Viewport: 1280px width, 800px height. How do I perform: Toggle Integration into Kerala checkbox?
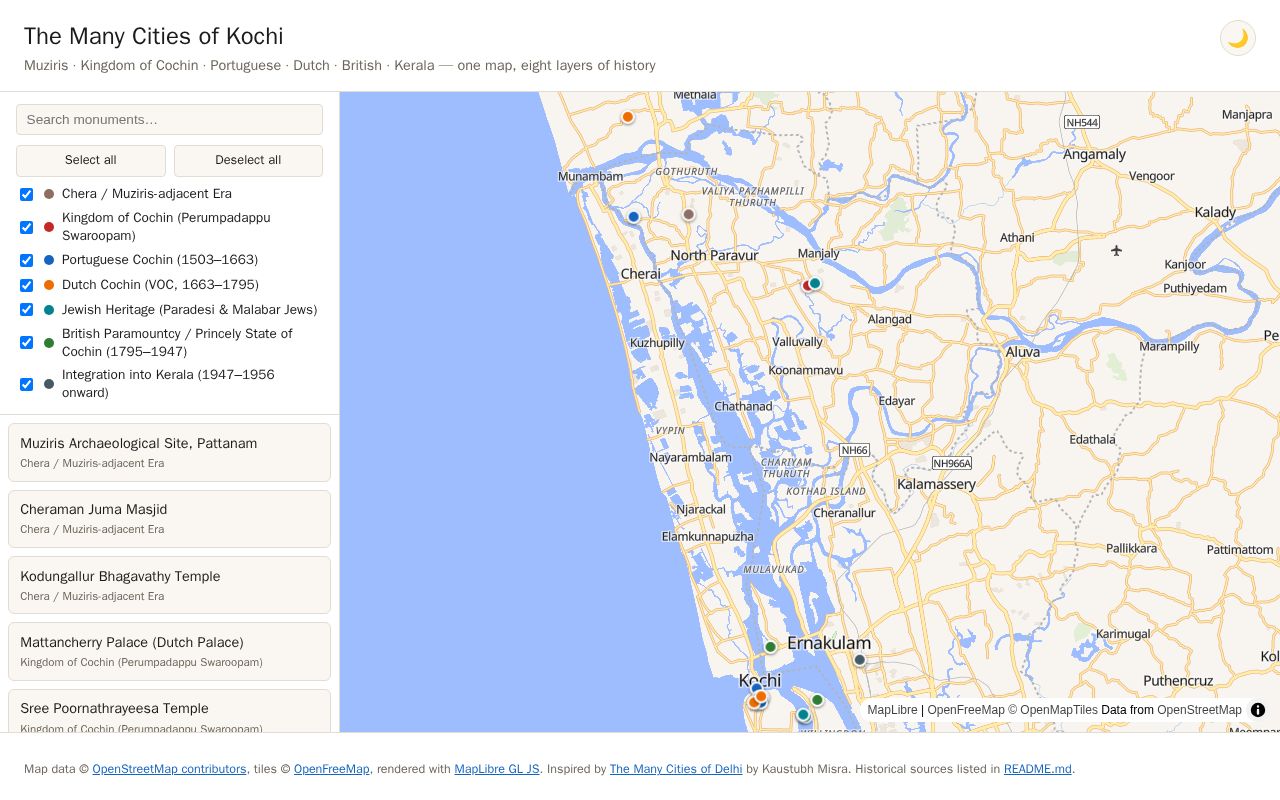point(27,384)
